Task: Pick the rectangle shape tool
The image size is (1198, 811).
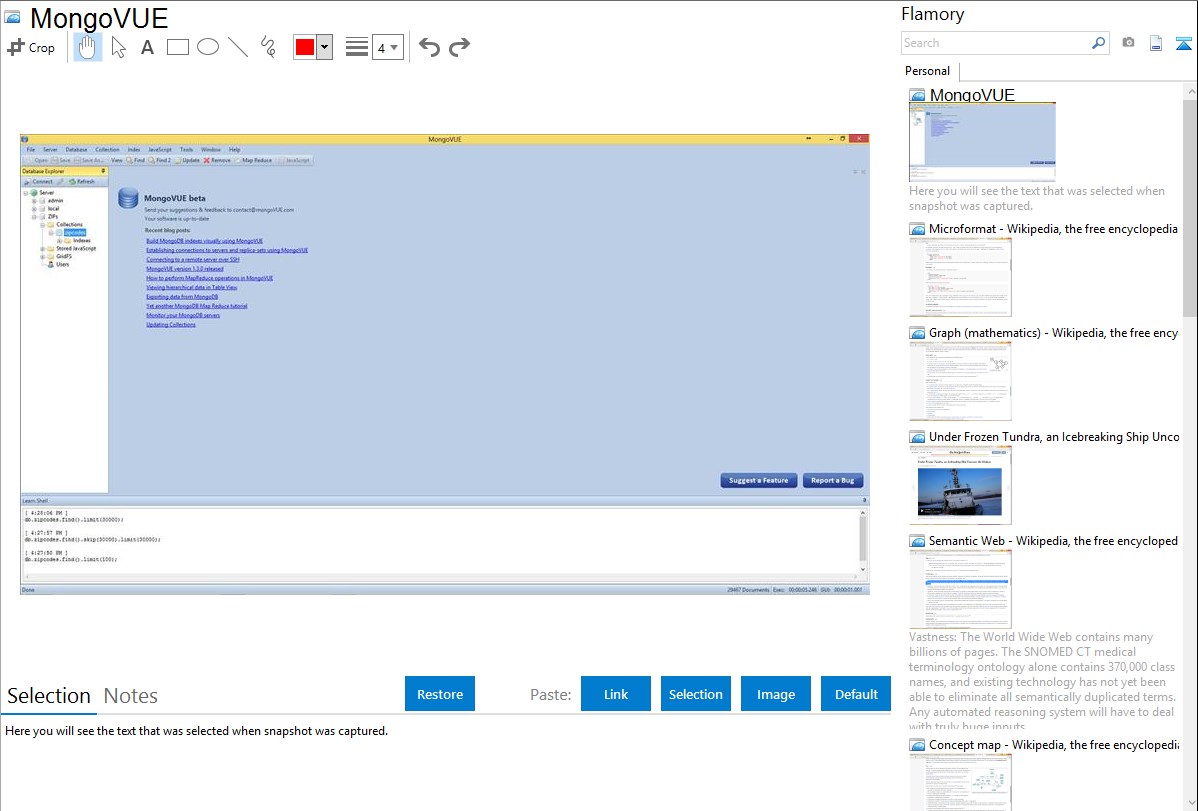Action: [177, 47]
